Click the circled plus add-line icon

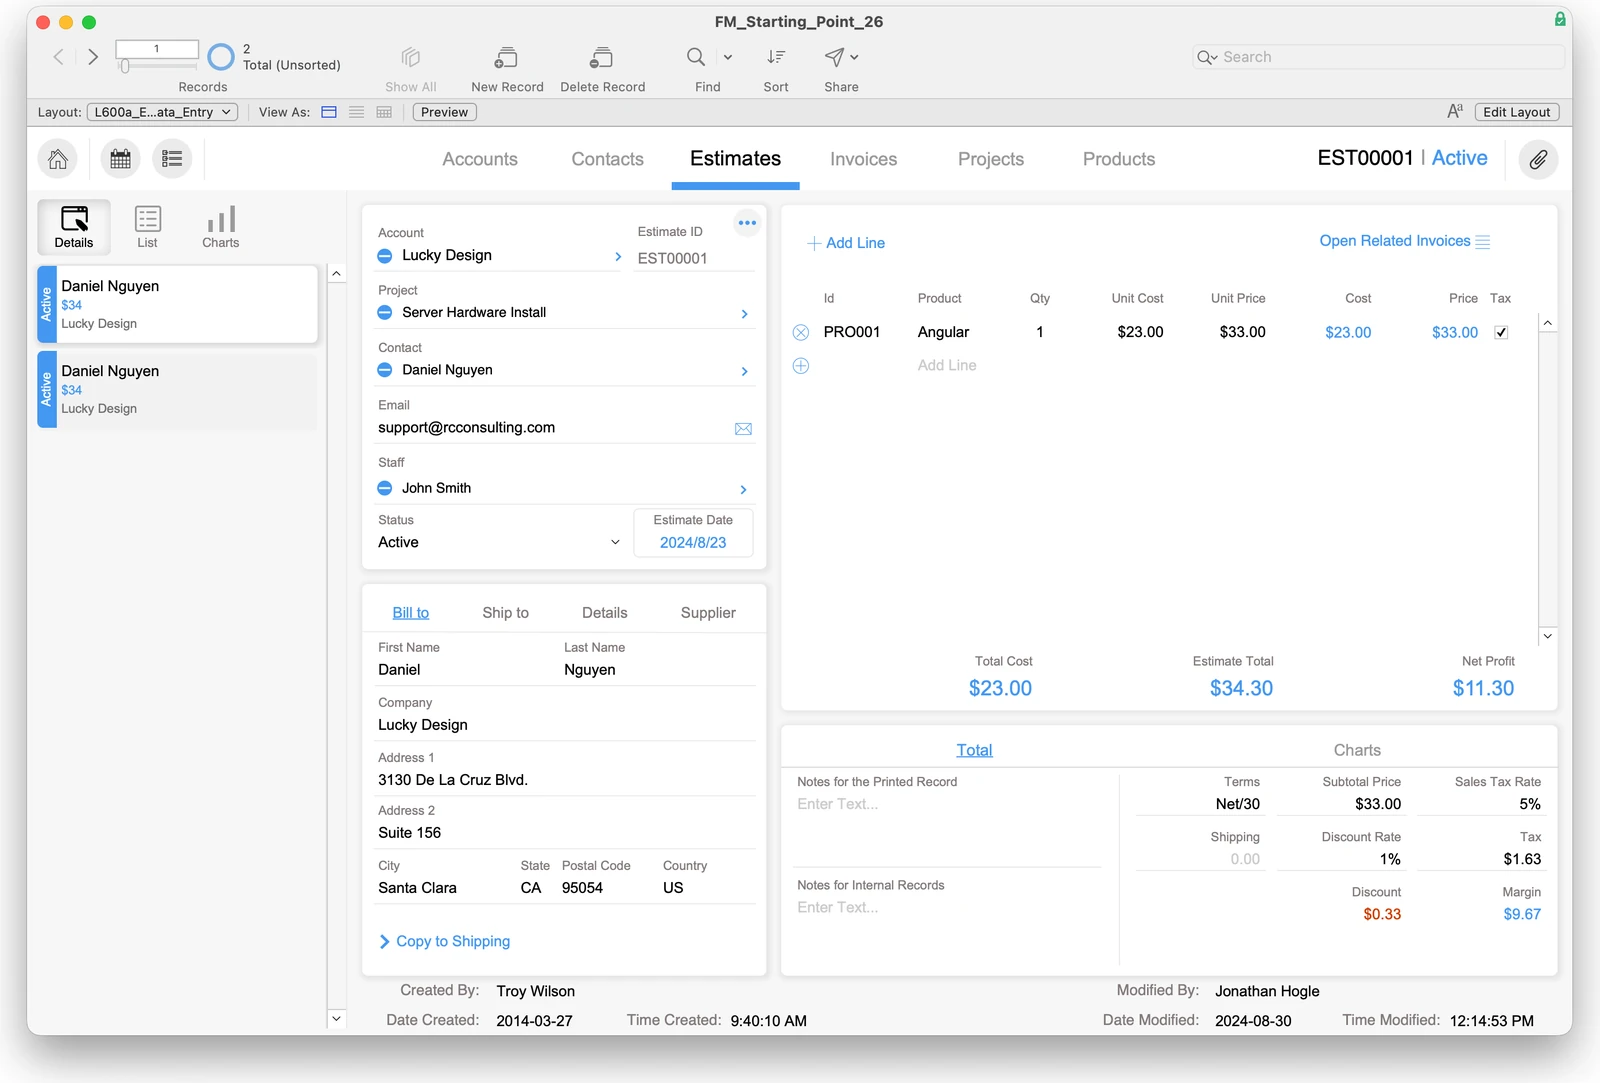click(x=801, y=366)
